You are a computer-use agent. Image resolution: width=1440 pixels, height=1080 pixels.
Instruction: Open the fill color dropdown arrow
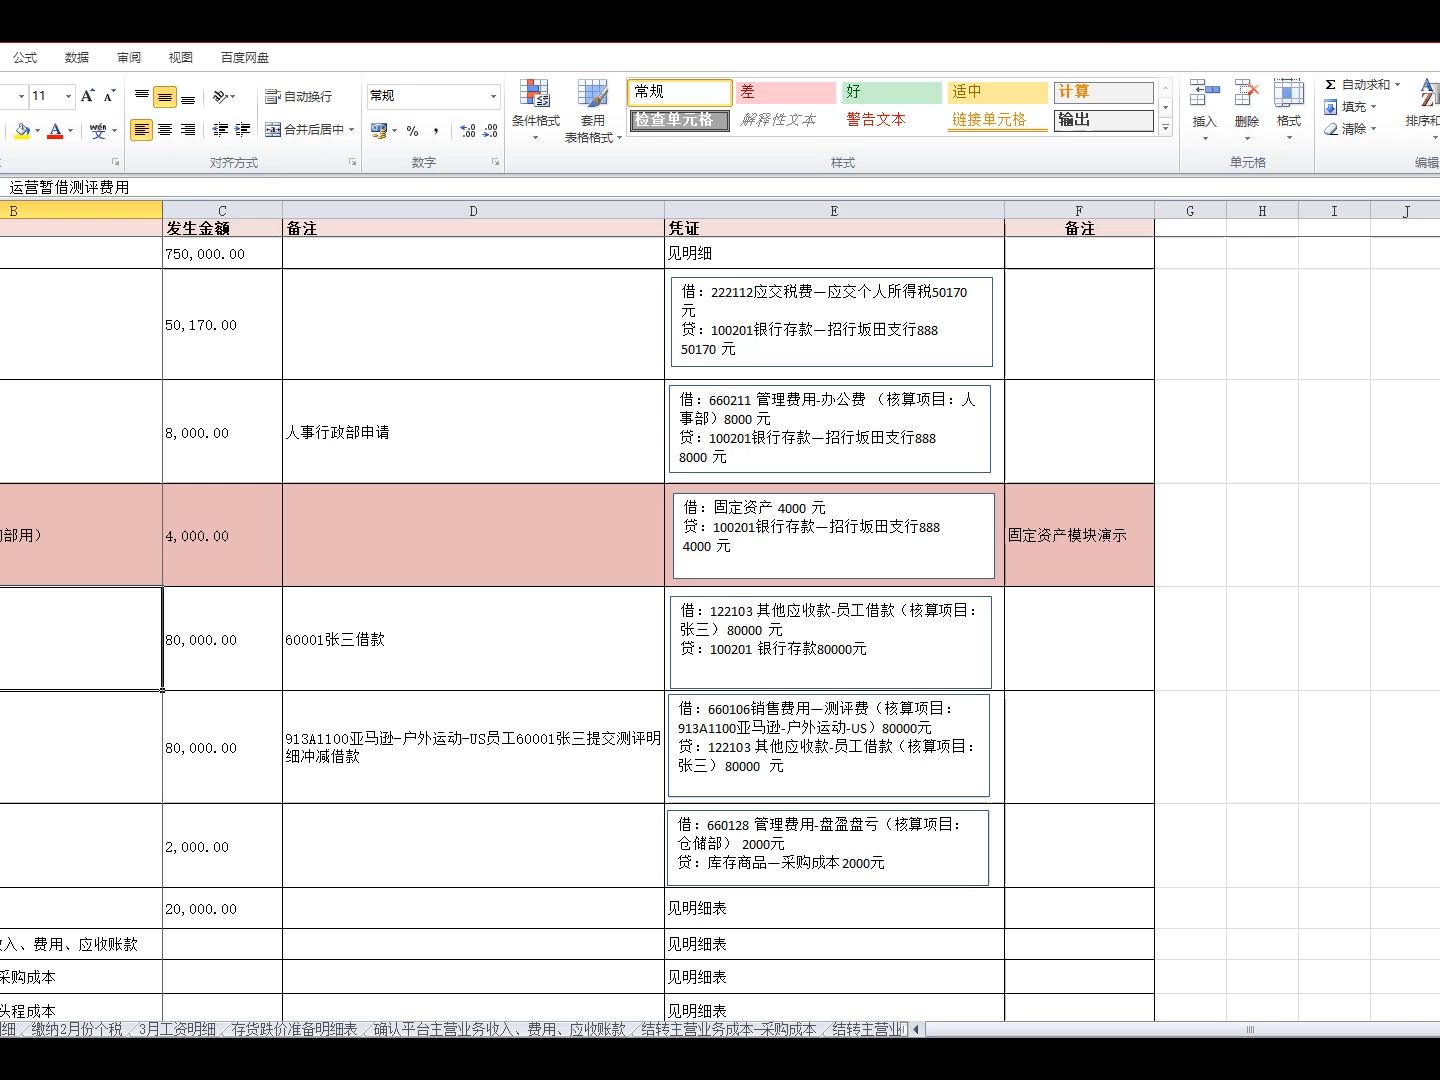38,131
